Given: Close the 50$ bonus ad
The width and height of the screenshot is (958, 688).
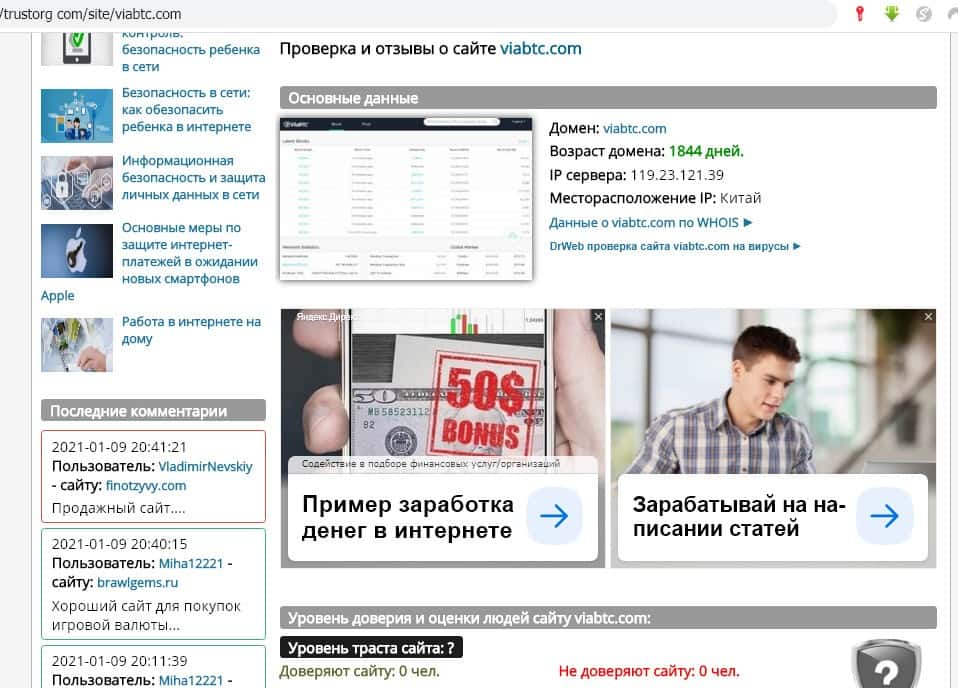Looking at the screenshot, I should (598, 317).
